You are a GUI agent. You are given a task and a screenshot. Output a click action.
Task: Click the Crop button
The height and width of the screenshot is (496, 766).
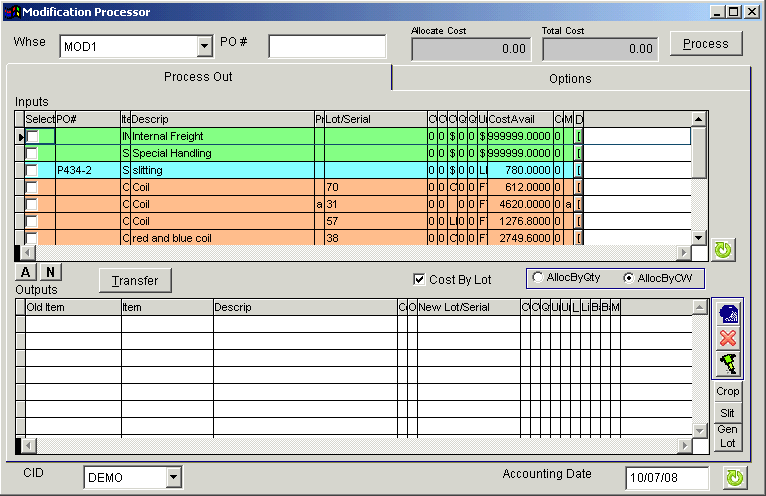727,391
